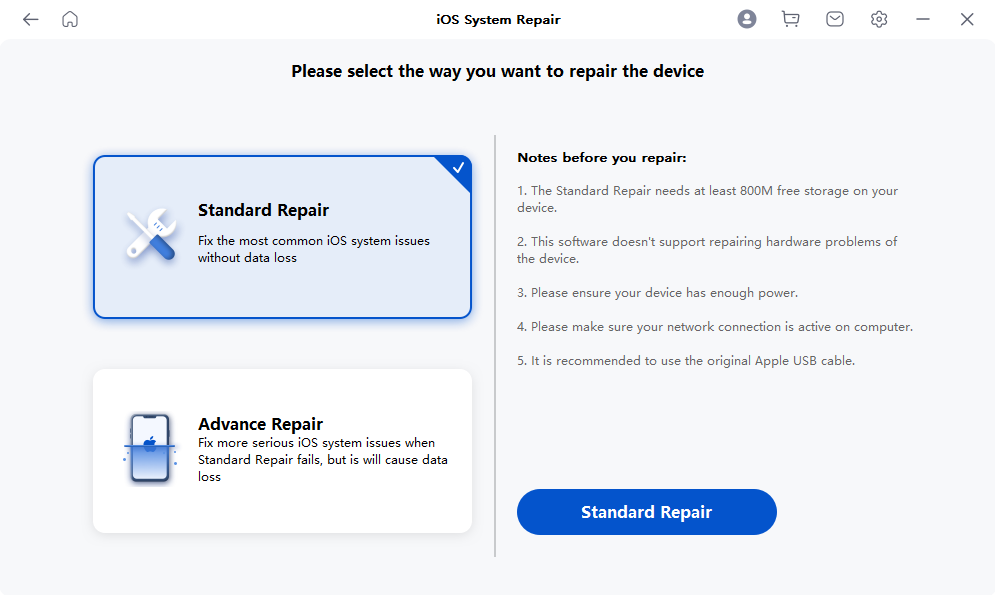This screenshot has width=995, height=595.
Task: Open the shopping cart icon
Action: (791, 19)
